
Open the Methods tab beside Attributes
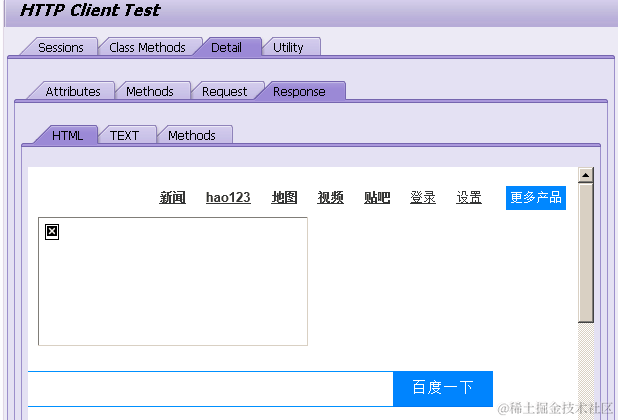[x=150, y=91]
